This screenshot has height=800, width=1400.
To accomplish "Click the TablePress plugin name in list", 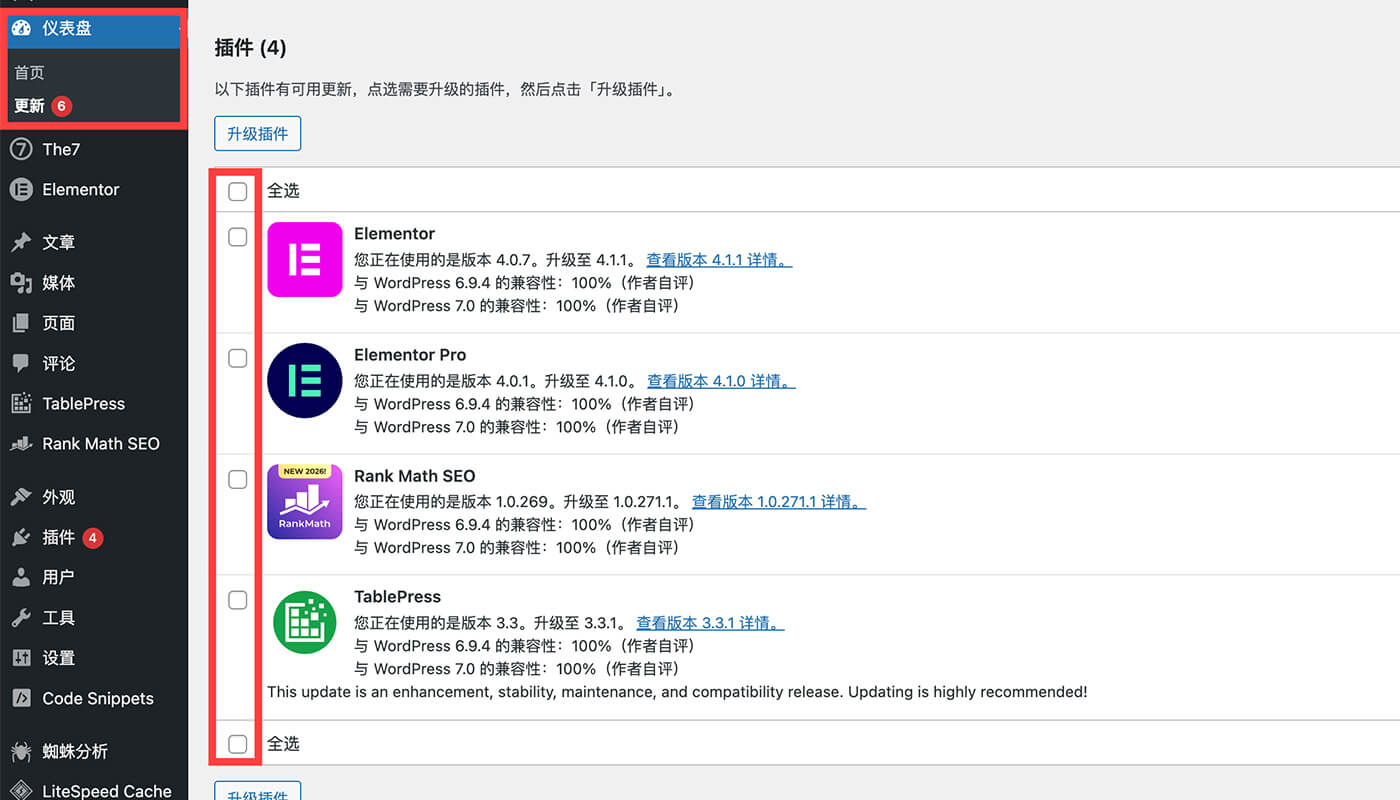I will 397,597.
